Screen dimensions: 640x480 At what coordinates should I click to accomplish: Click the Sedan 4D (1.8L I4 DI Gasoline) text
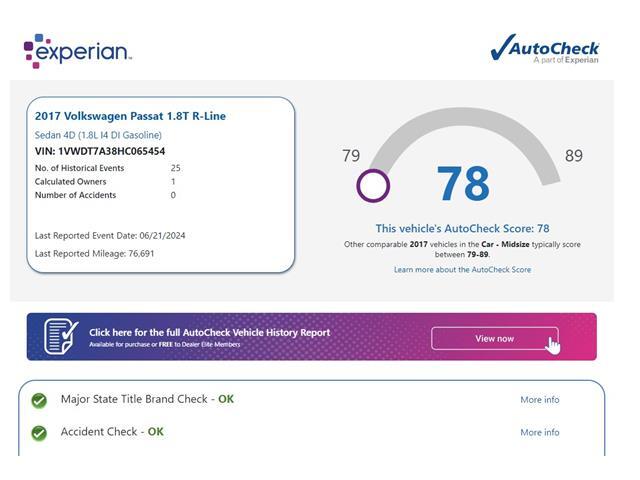coord(98,135)
